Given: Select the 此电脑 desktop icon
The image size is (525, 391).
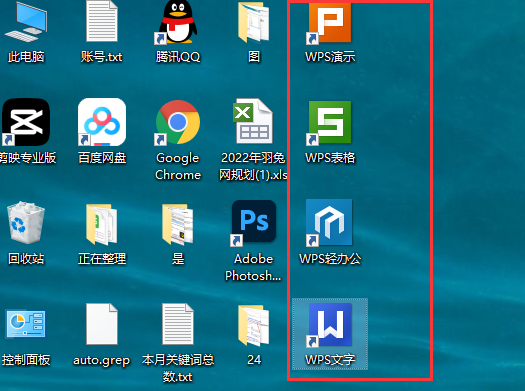Looking at the screenshot, I should (26, 22).
